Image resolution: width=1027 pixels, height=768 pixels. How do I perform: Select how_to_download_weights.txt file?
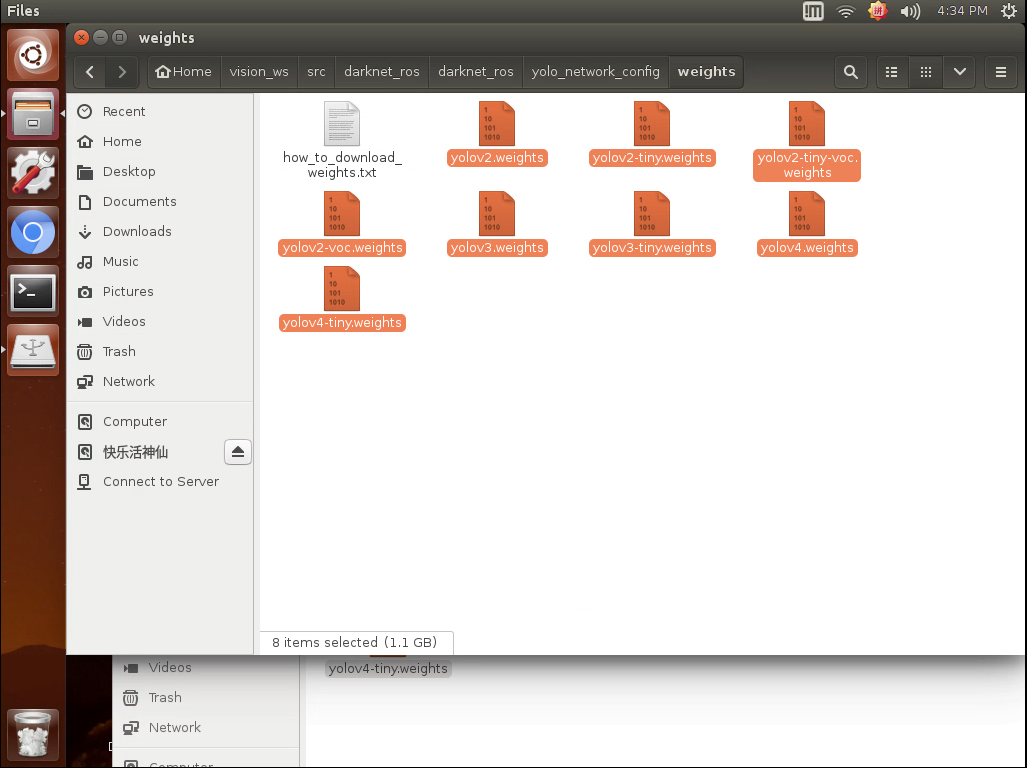(x=342, y=140)
